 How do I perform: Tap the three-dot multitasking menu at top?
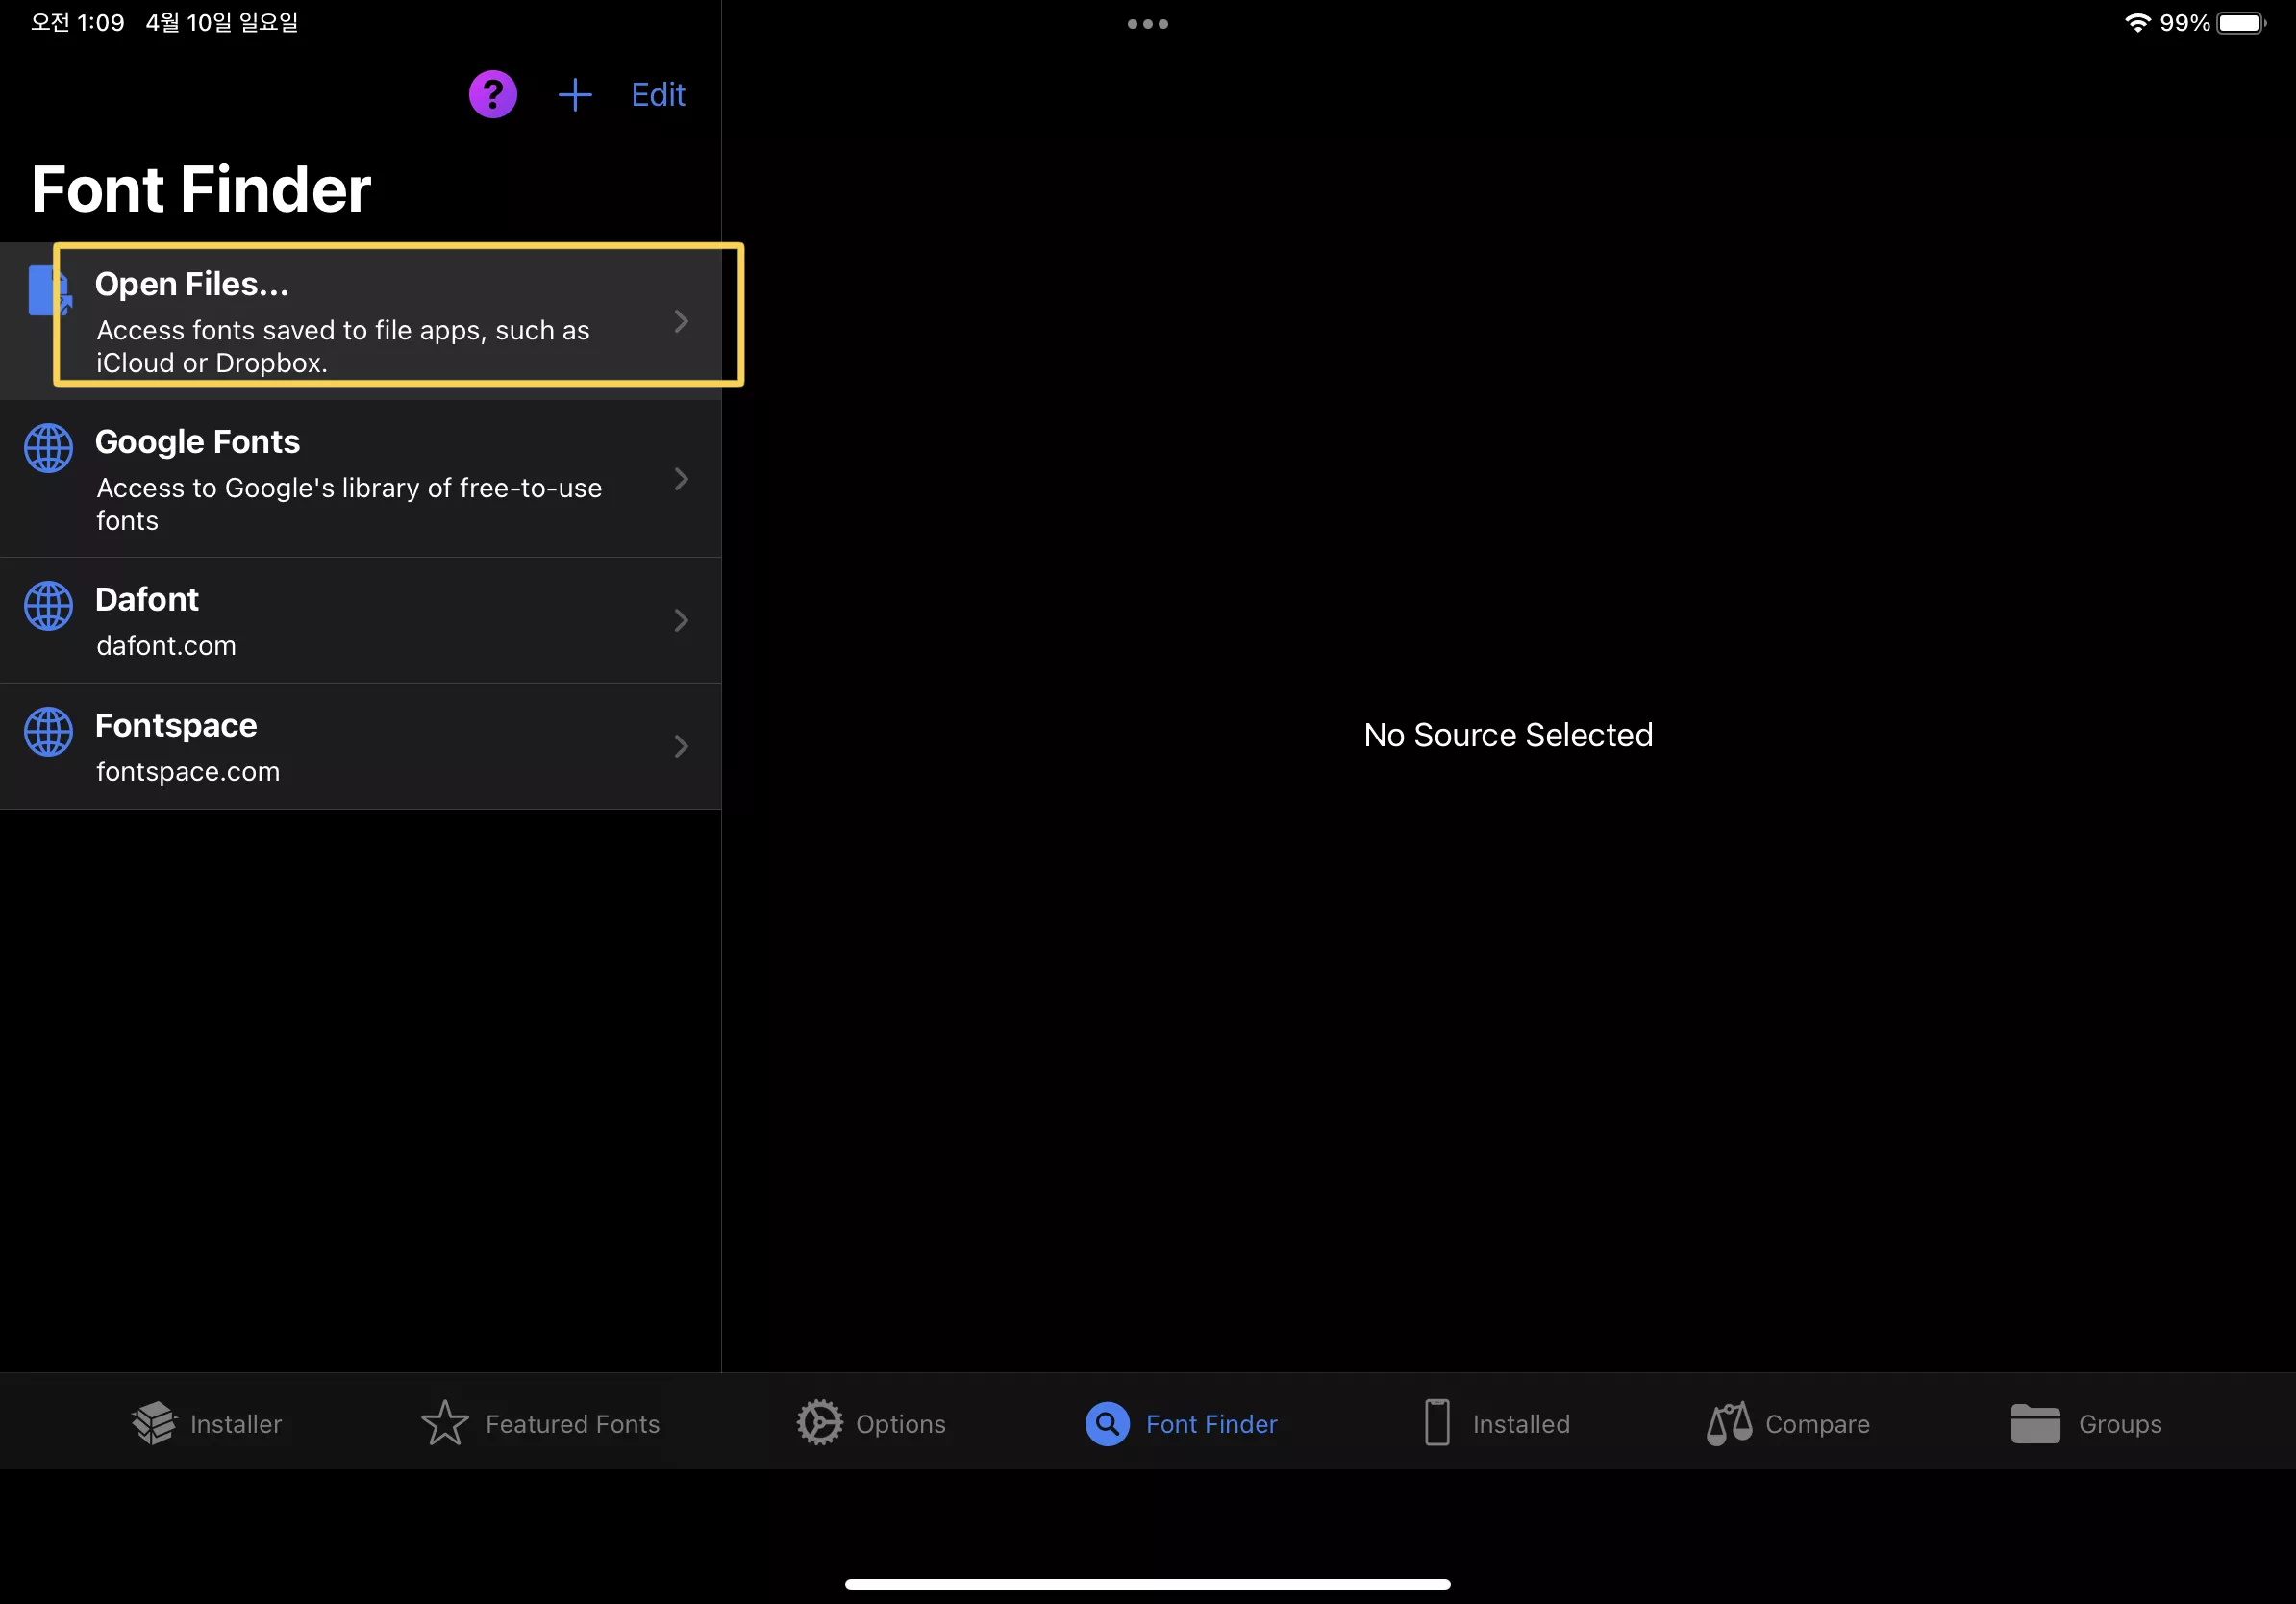tap(1147, 24)
